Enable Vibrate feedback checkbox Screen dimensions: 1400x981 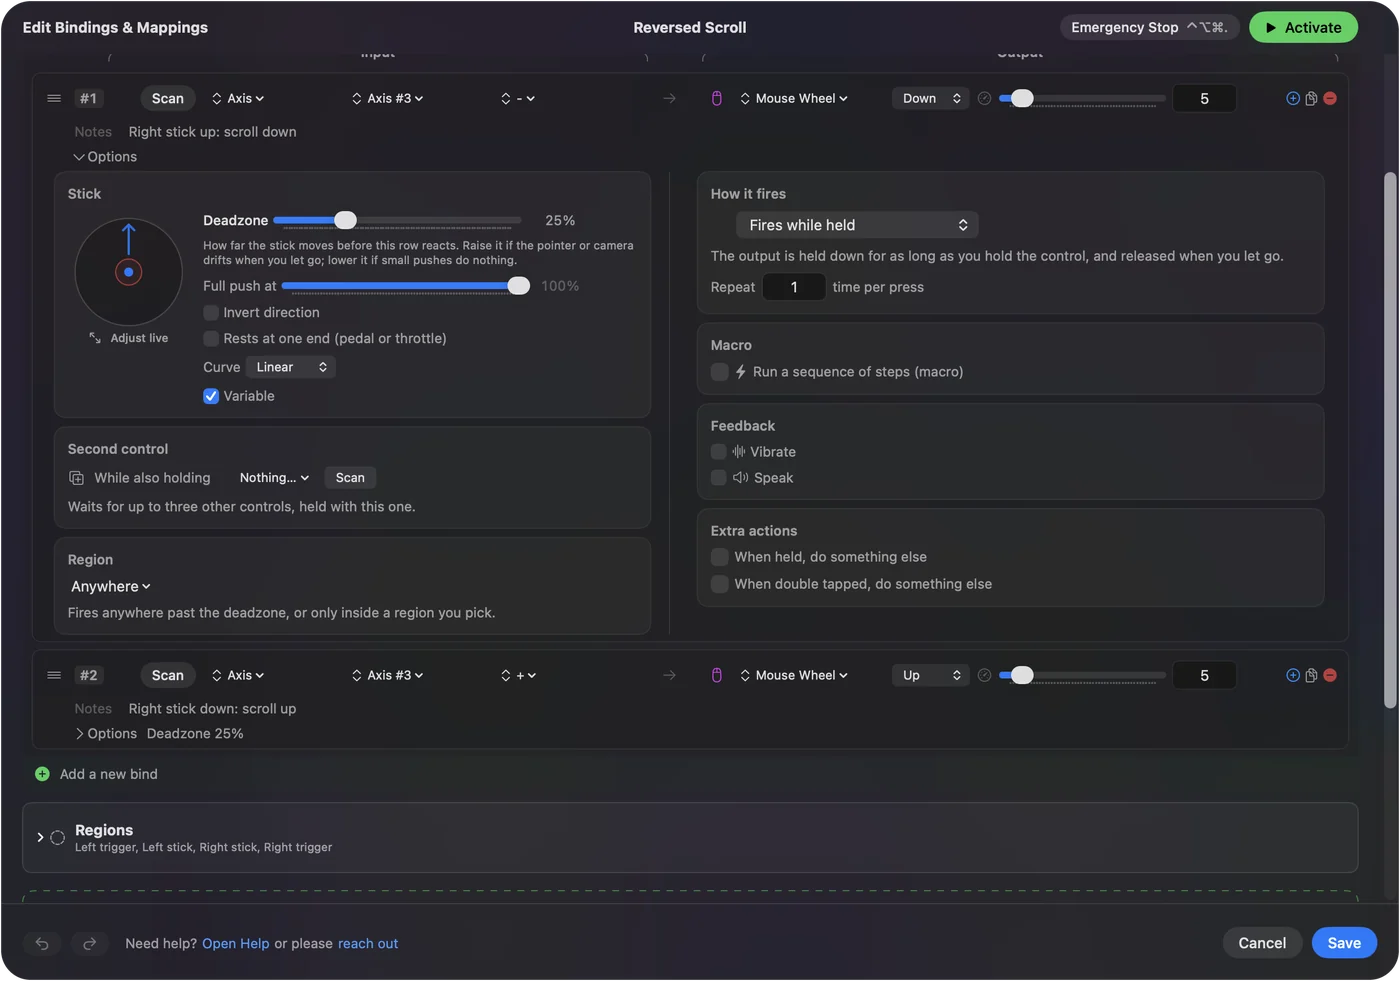pos(718,452)
